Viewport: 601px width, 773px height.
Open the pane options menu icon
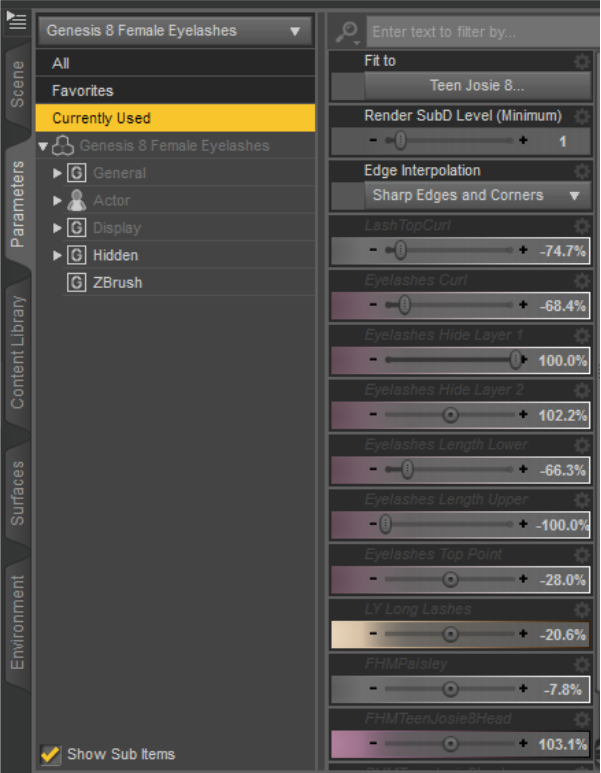pyautogui.click(x=16, y=19)
